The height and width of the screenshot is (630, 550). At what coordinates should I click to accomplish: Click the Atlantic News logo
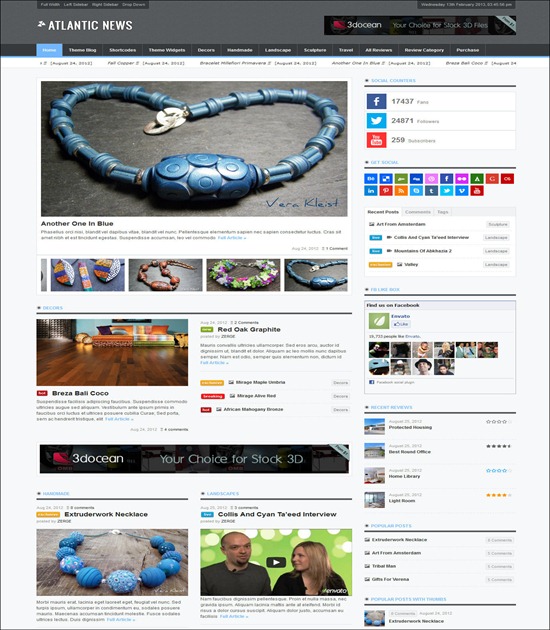pyautogui.click(x=85, y=25)
